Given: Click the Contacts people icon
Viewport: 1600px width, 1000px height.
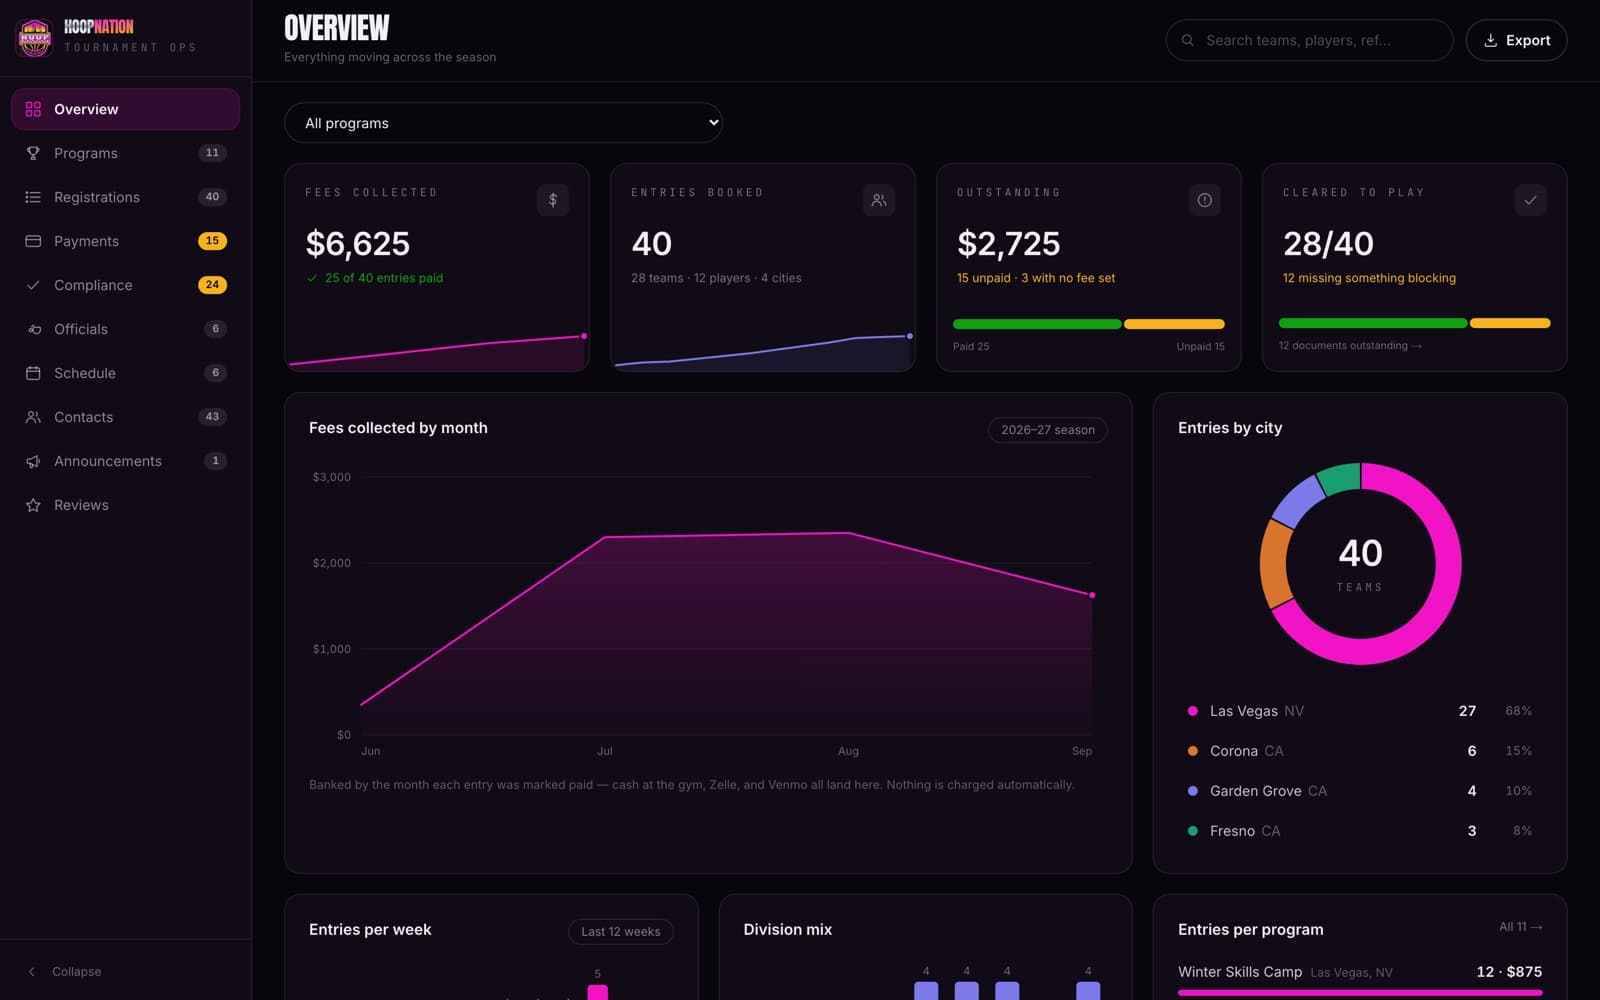Looking at the screenshot, I should click(x=33, y=417).
